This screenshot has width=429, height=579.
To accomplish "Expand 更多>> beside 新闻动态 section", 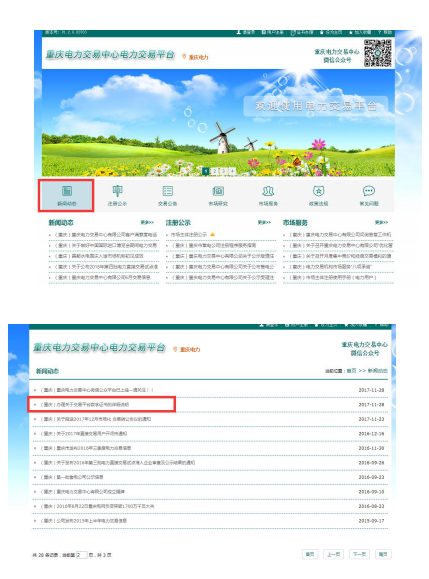I will [147, 222].
